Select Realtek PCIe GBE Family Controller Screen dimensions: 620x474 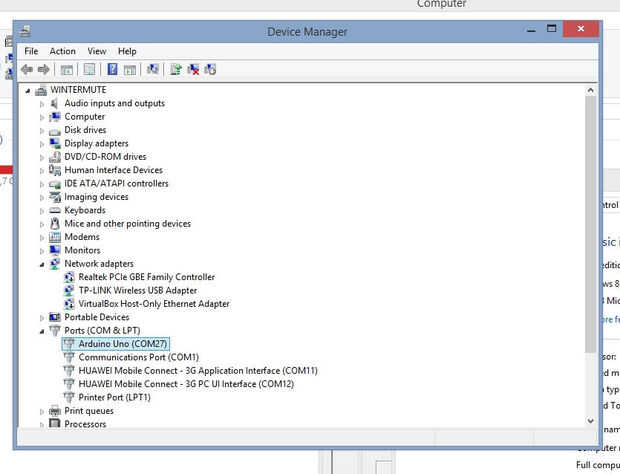click(146, 277)
